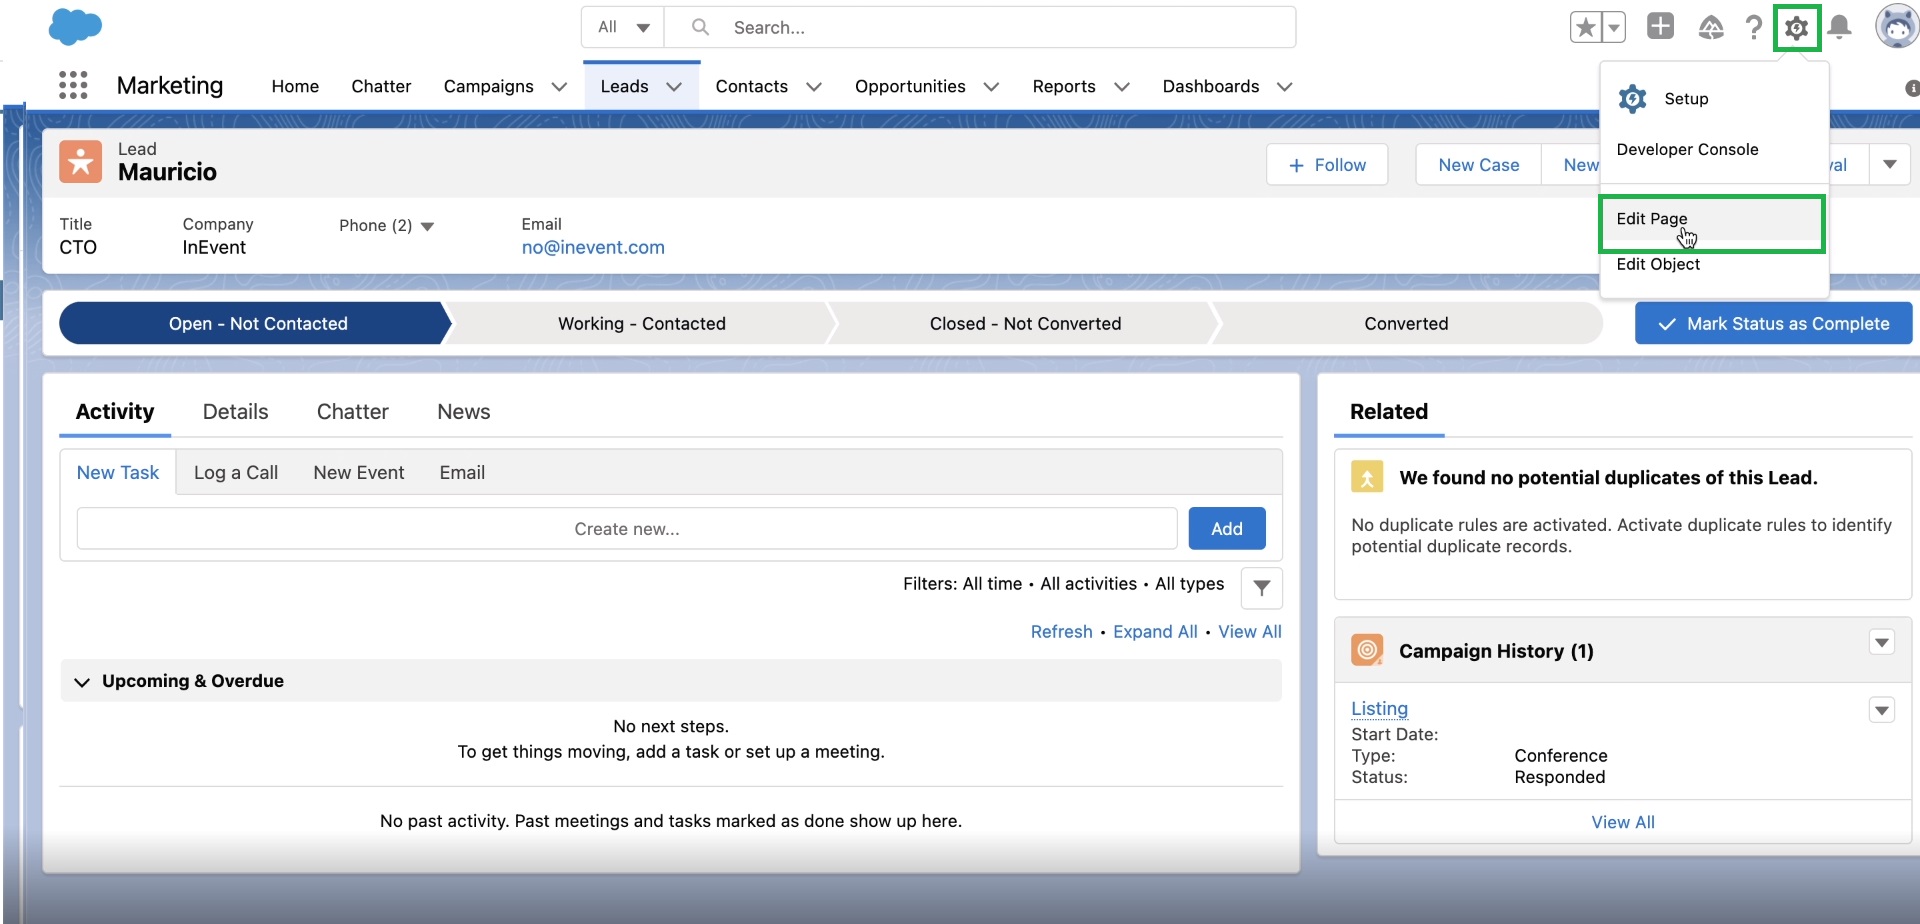
Task: Expand the Dashboards tab chevron
Action: (1285, 87)
